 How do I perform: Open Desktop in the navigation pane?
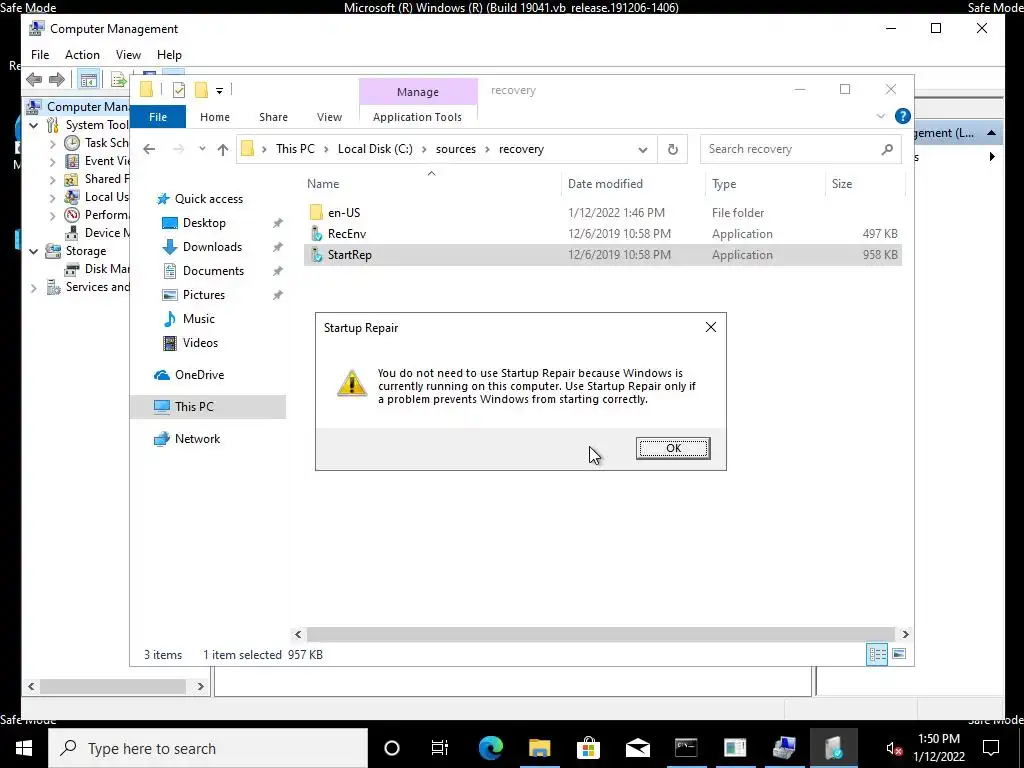click(204, 223)
